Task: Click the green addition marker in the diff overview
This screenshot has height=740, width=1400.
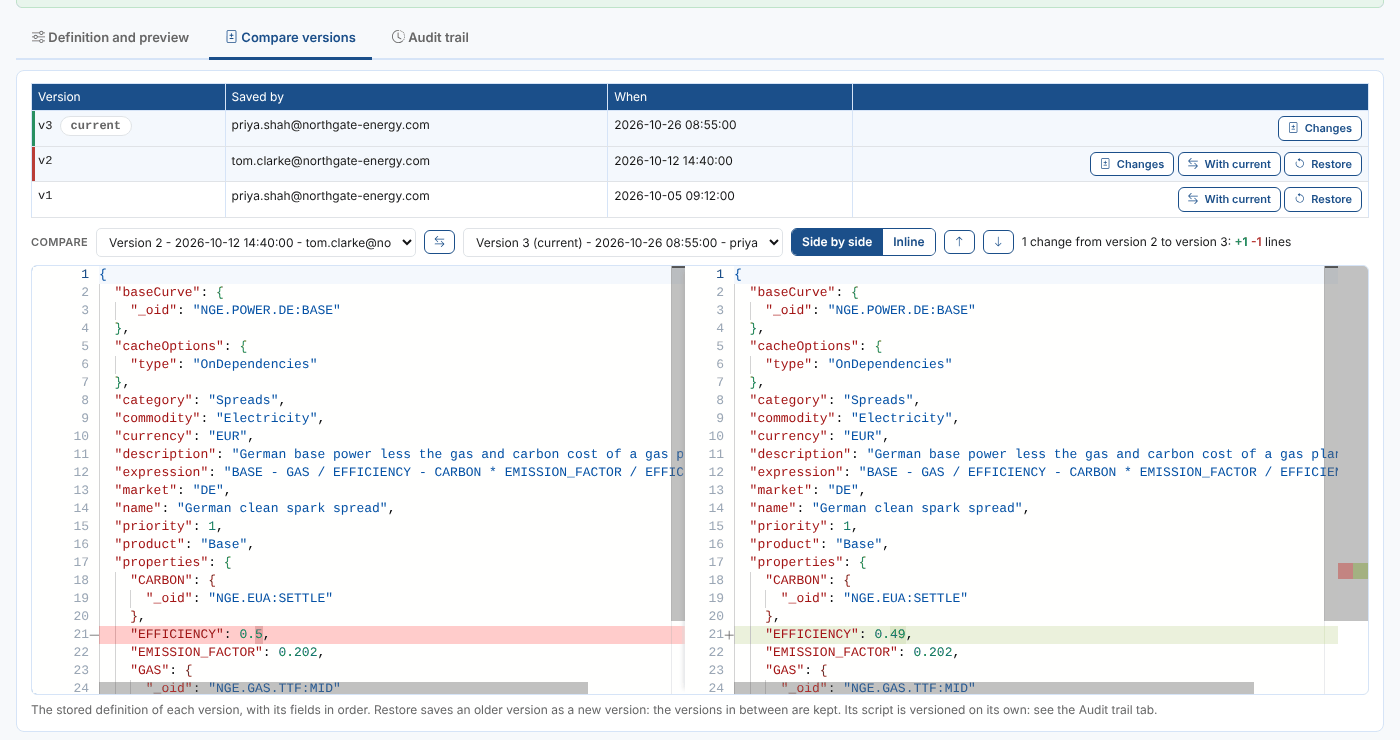Action: [1360, 571]
